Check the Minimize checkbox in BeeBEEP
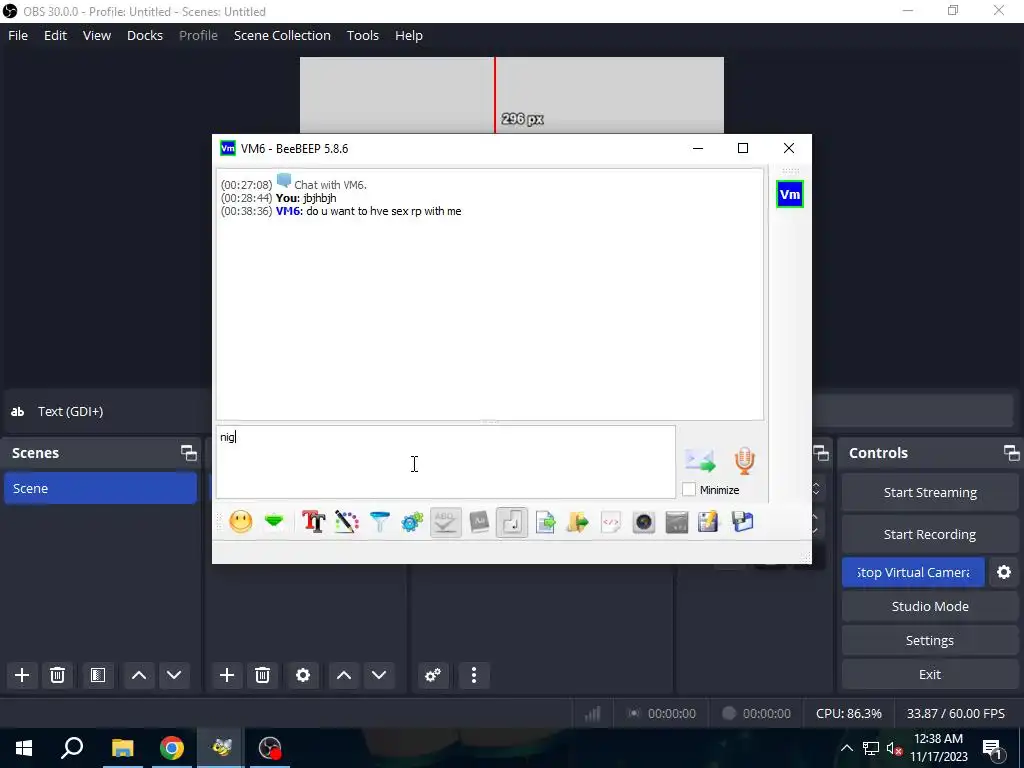This screenshot has height=768, width=1024. click(689, 489)
